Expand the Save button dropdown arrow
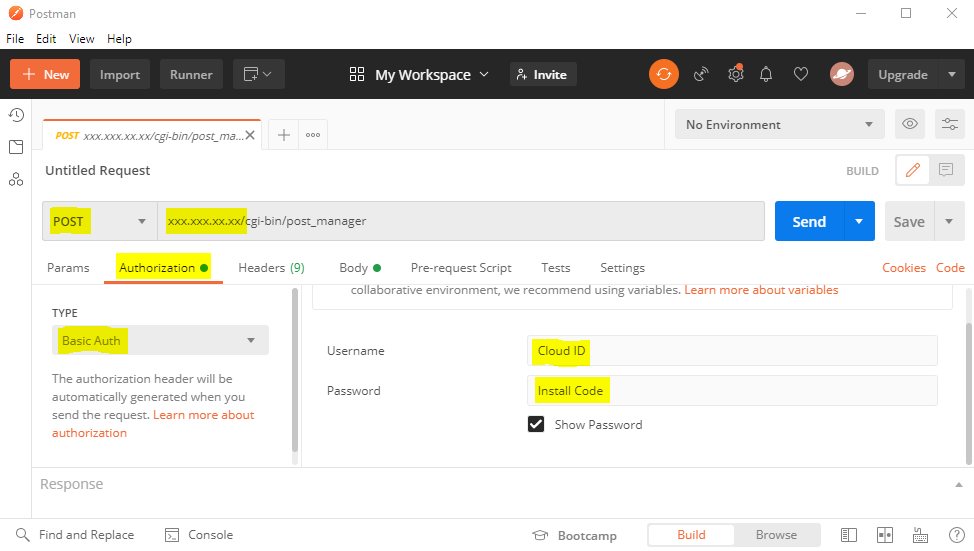Screen dimensions: 974x551 pos(949,221)
